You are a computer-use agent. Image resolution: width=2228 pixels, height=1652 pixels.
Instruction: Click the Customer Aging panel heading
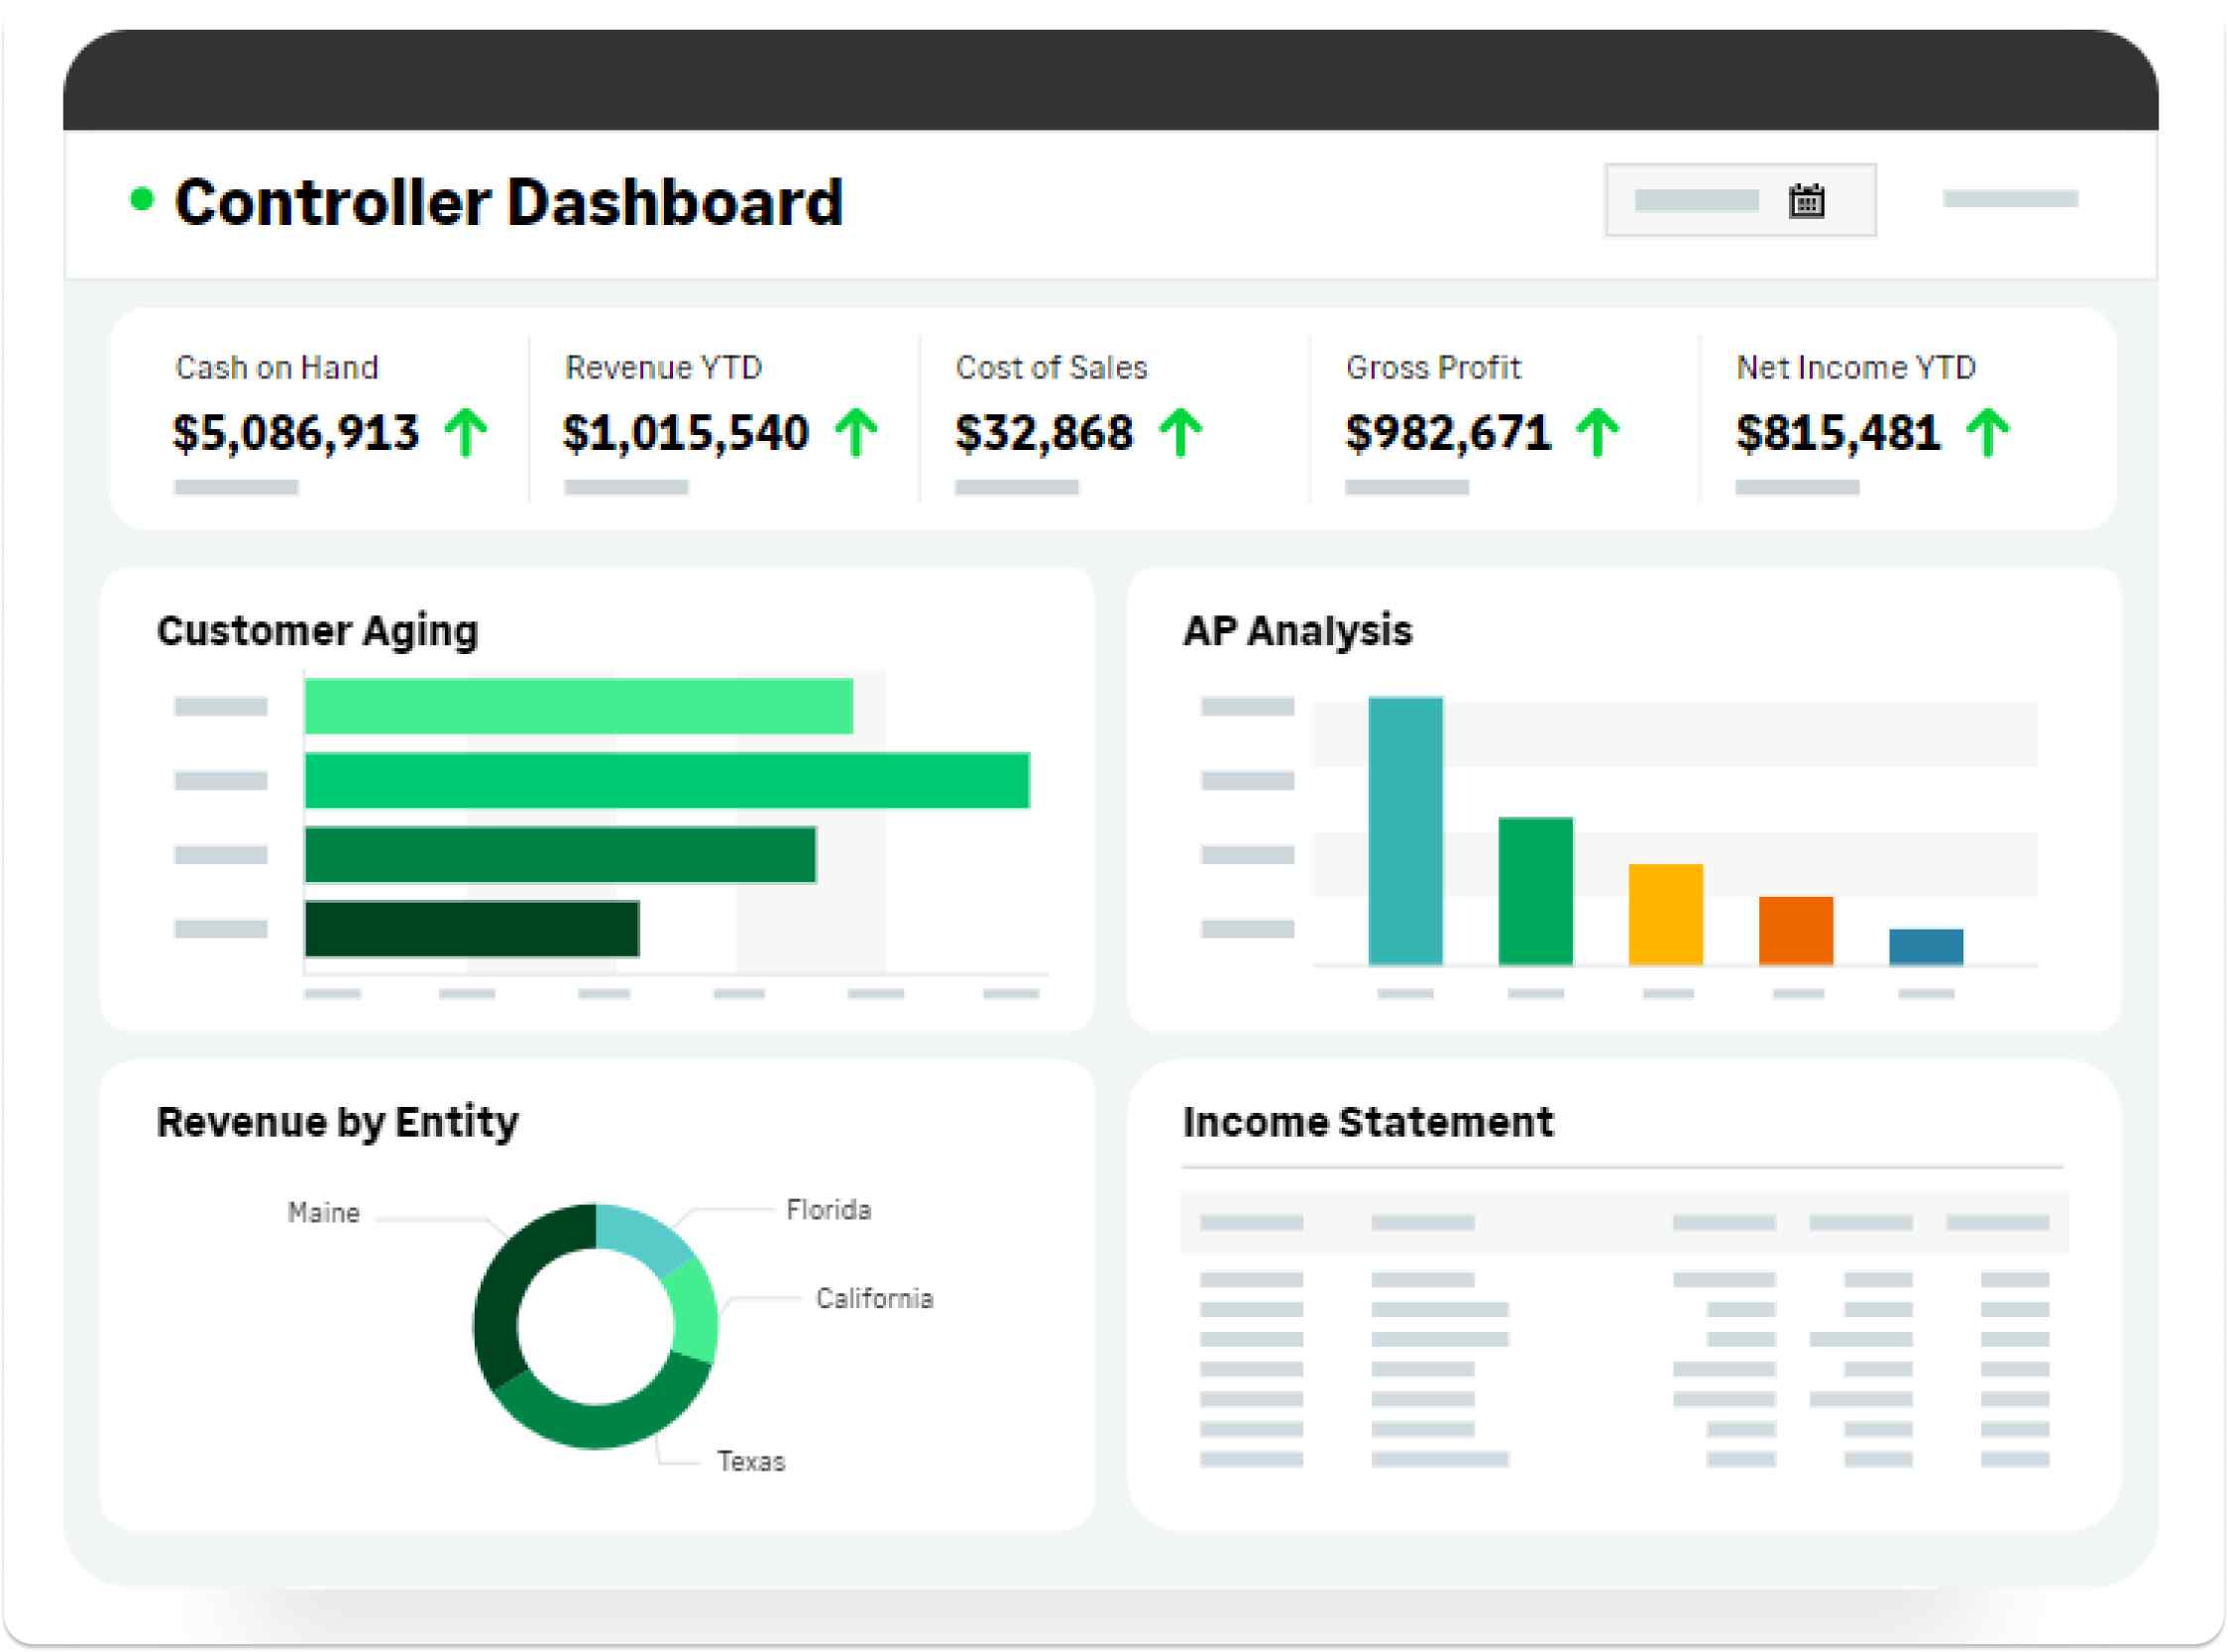tap(318, 632)
